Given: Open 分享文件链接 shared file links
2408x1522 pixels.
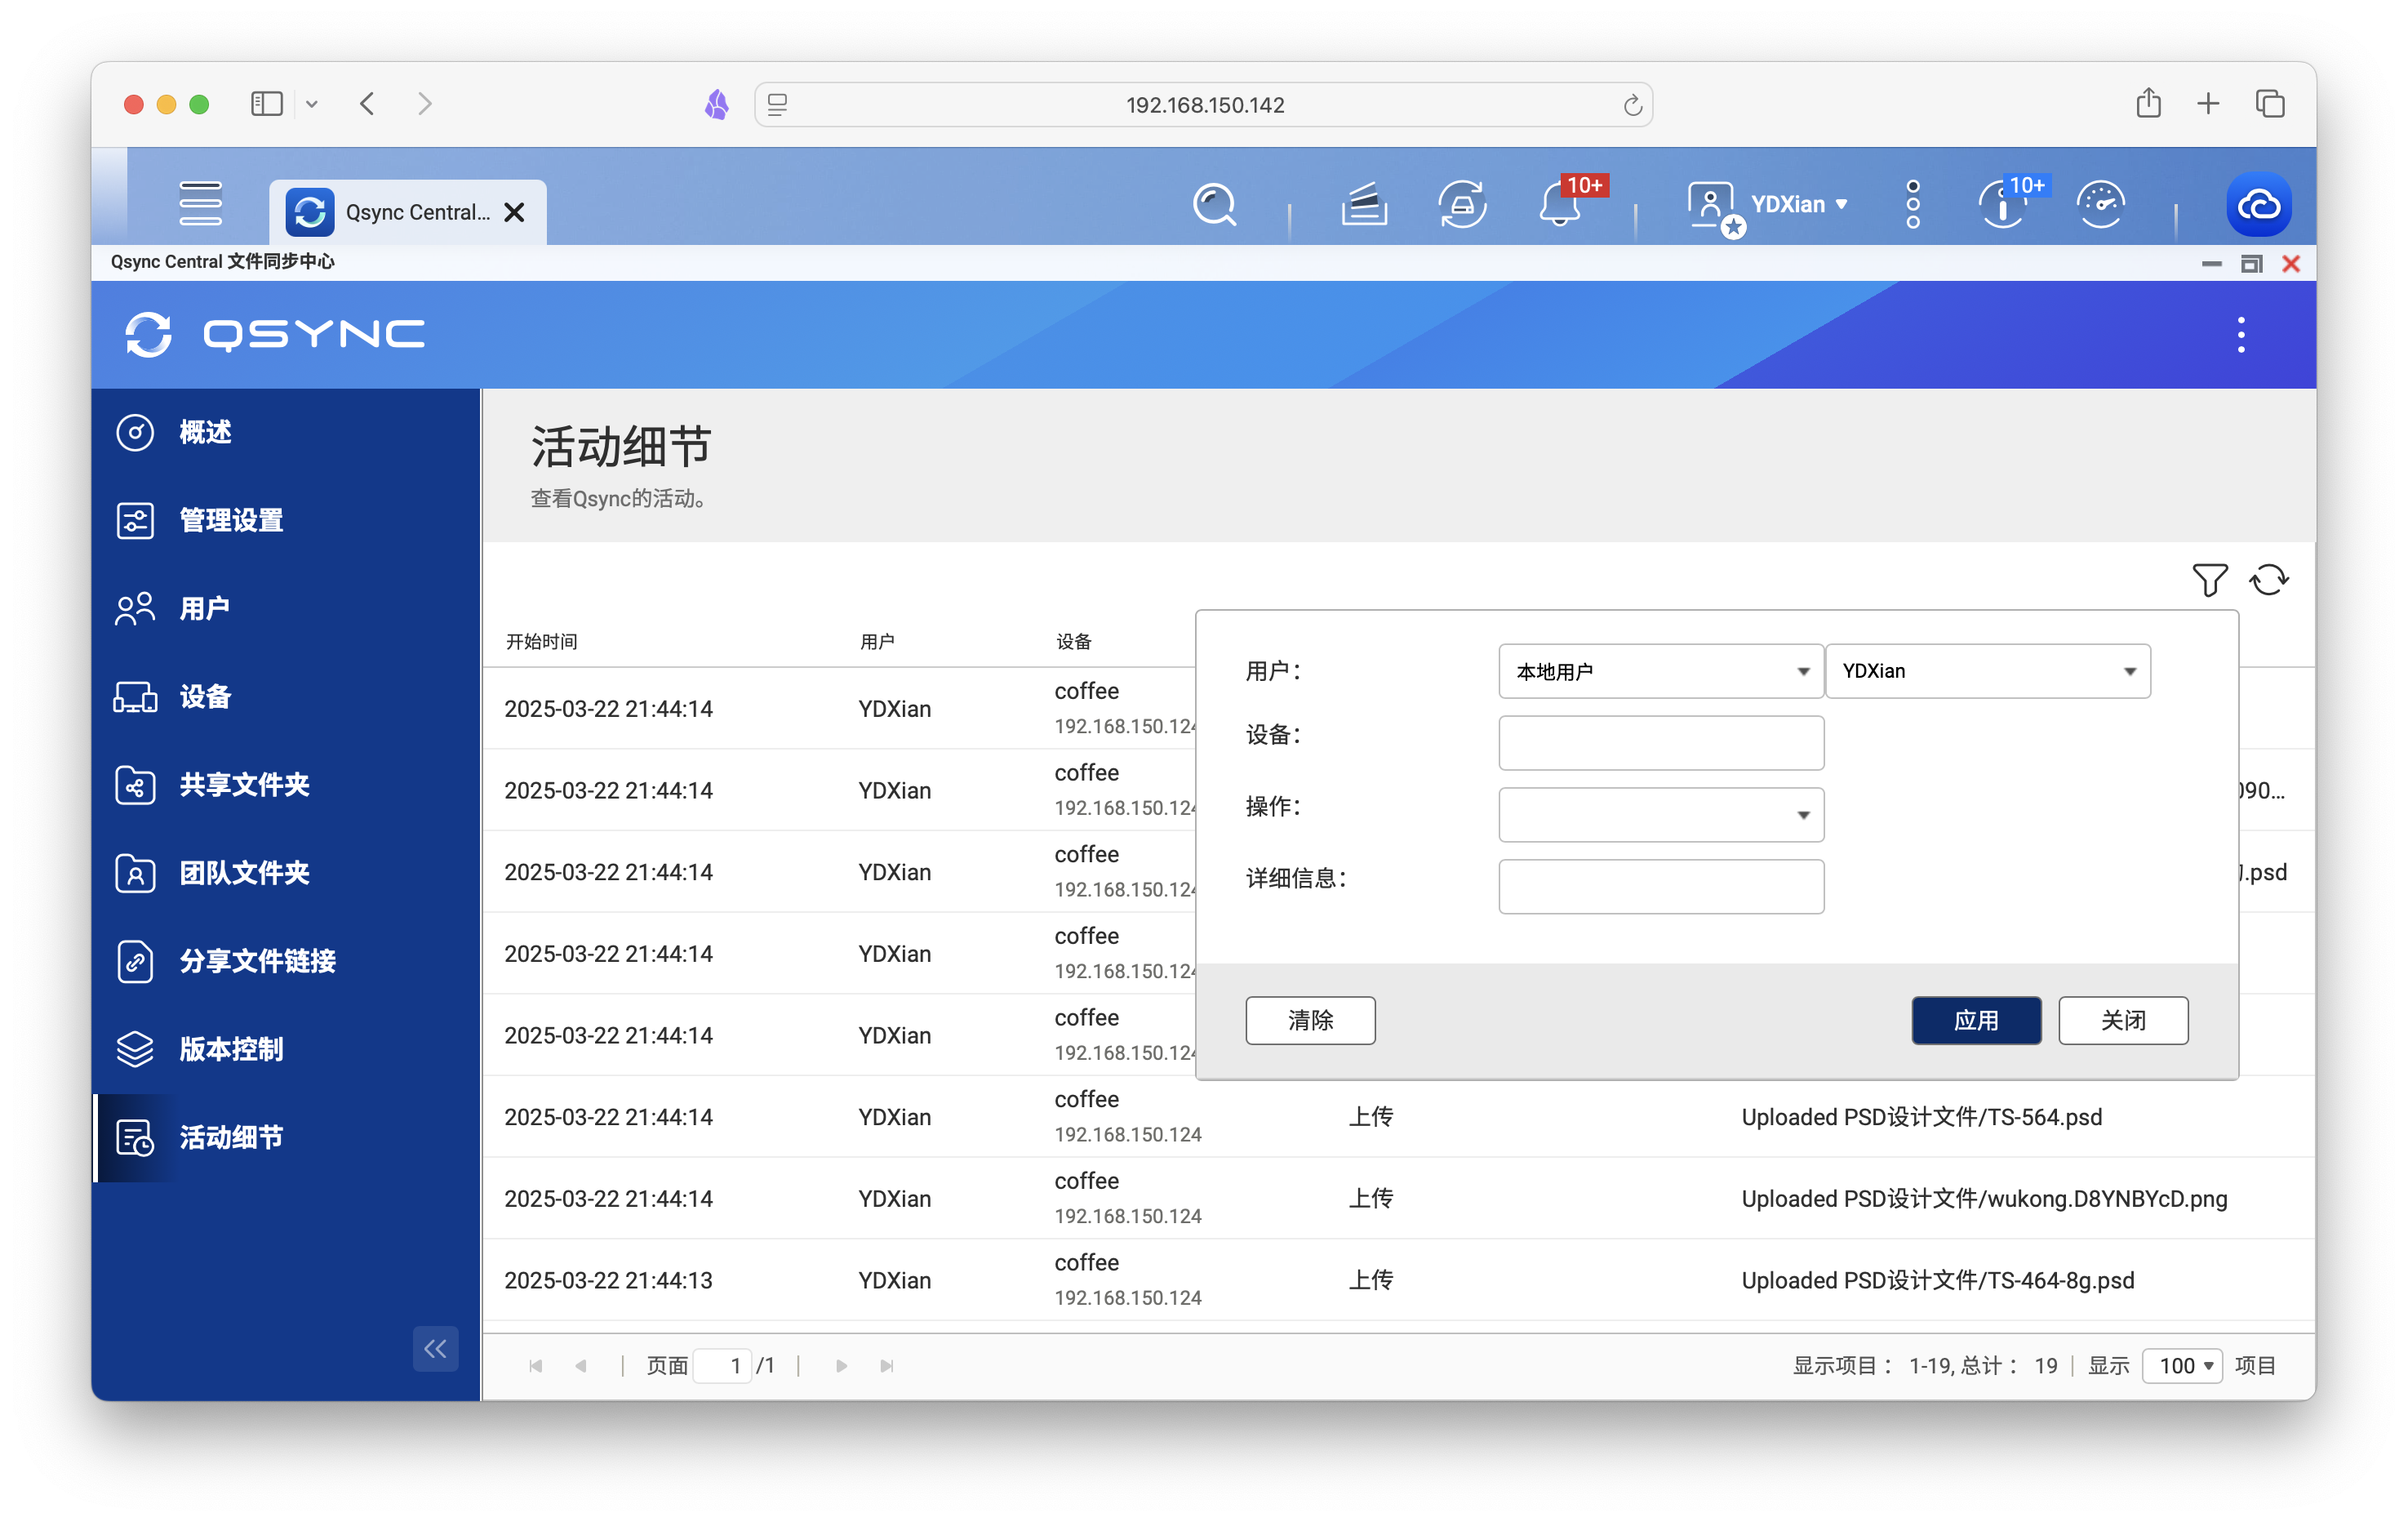Looking at the screenshot, I should tap(286, 961).
